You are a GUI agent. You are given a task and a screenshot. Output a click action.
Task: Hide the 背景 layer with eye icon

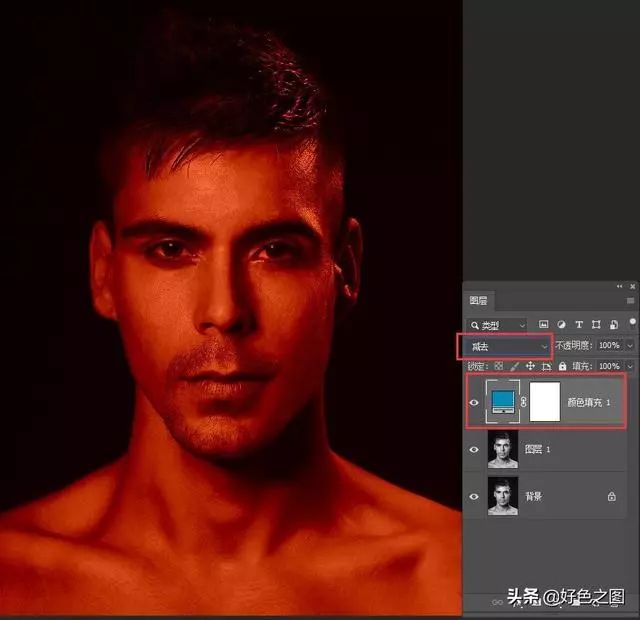474,496
